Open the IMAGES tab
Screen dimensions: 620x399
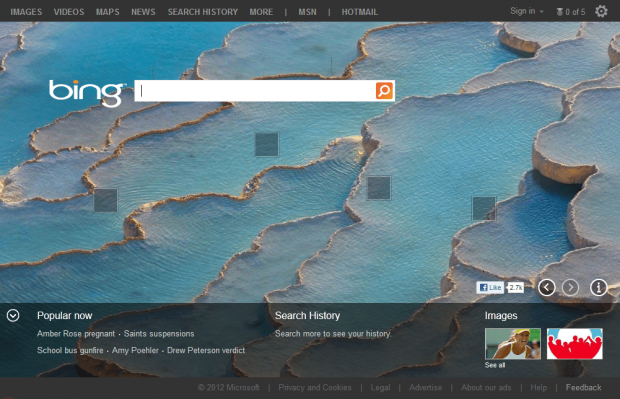tap(26, 12)
